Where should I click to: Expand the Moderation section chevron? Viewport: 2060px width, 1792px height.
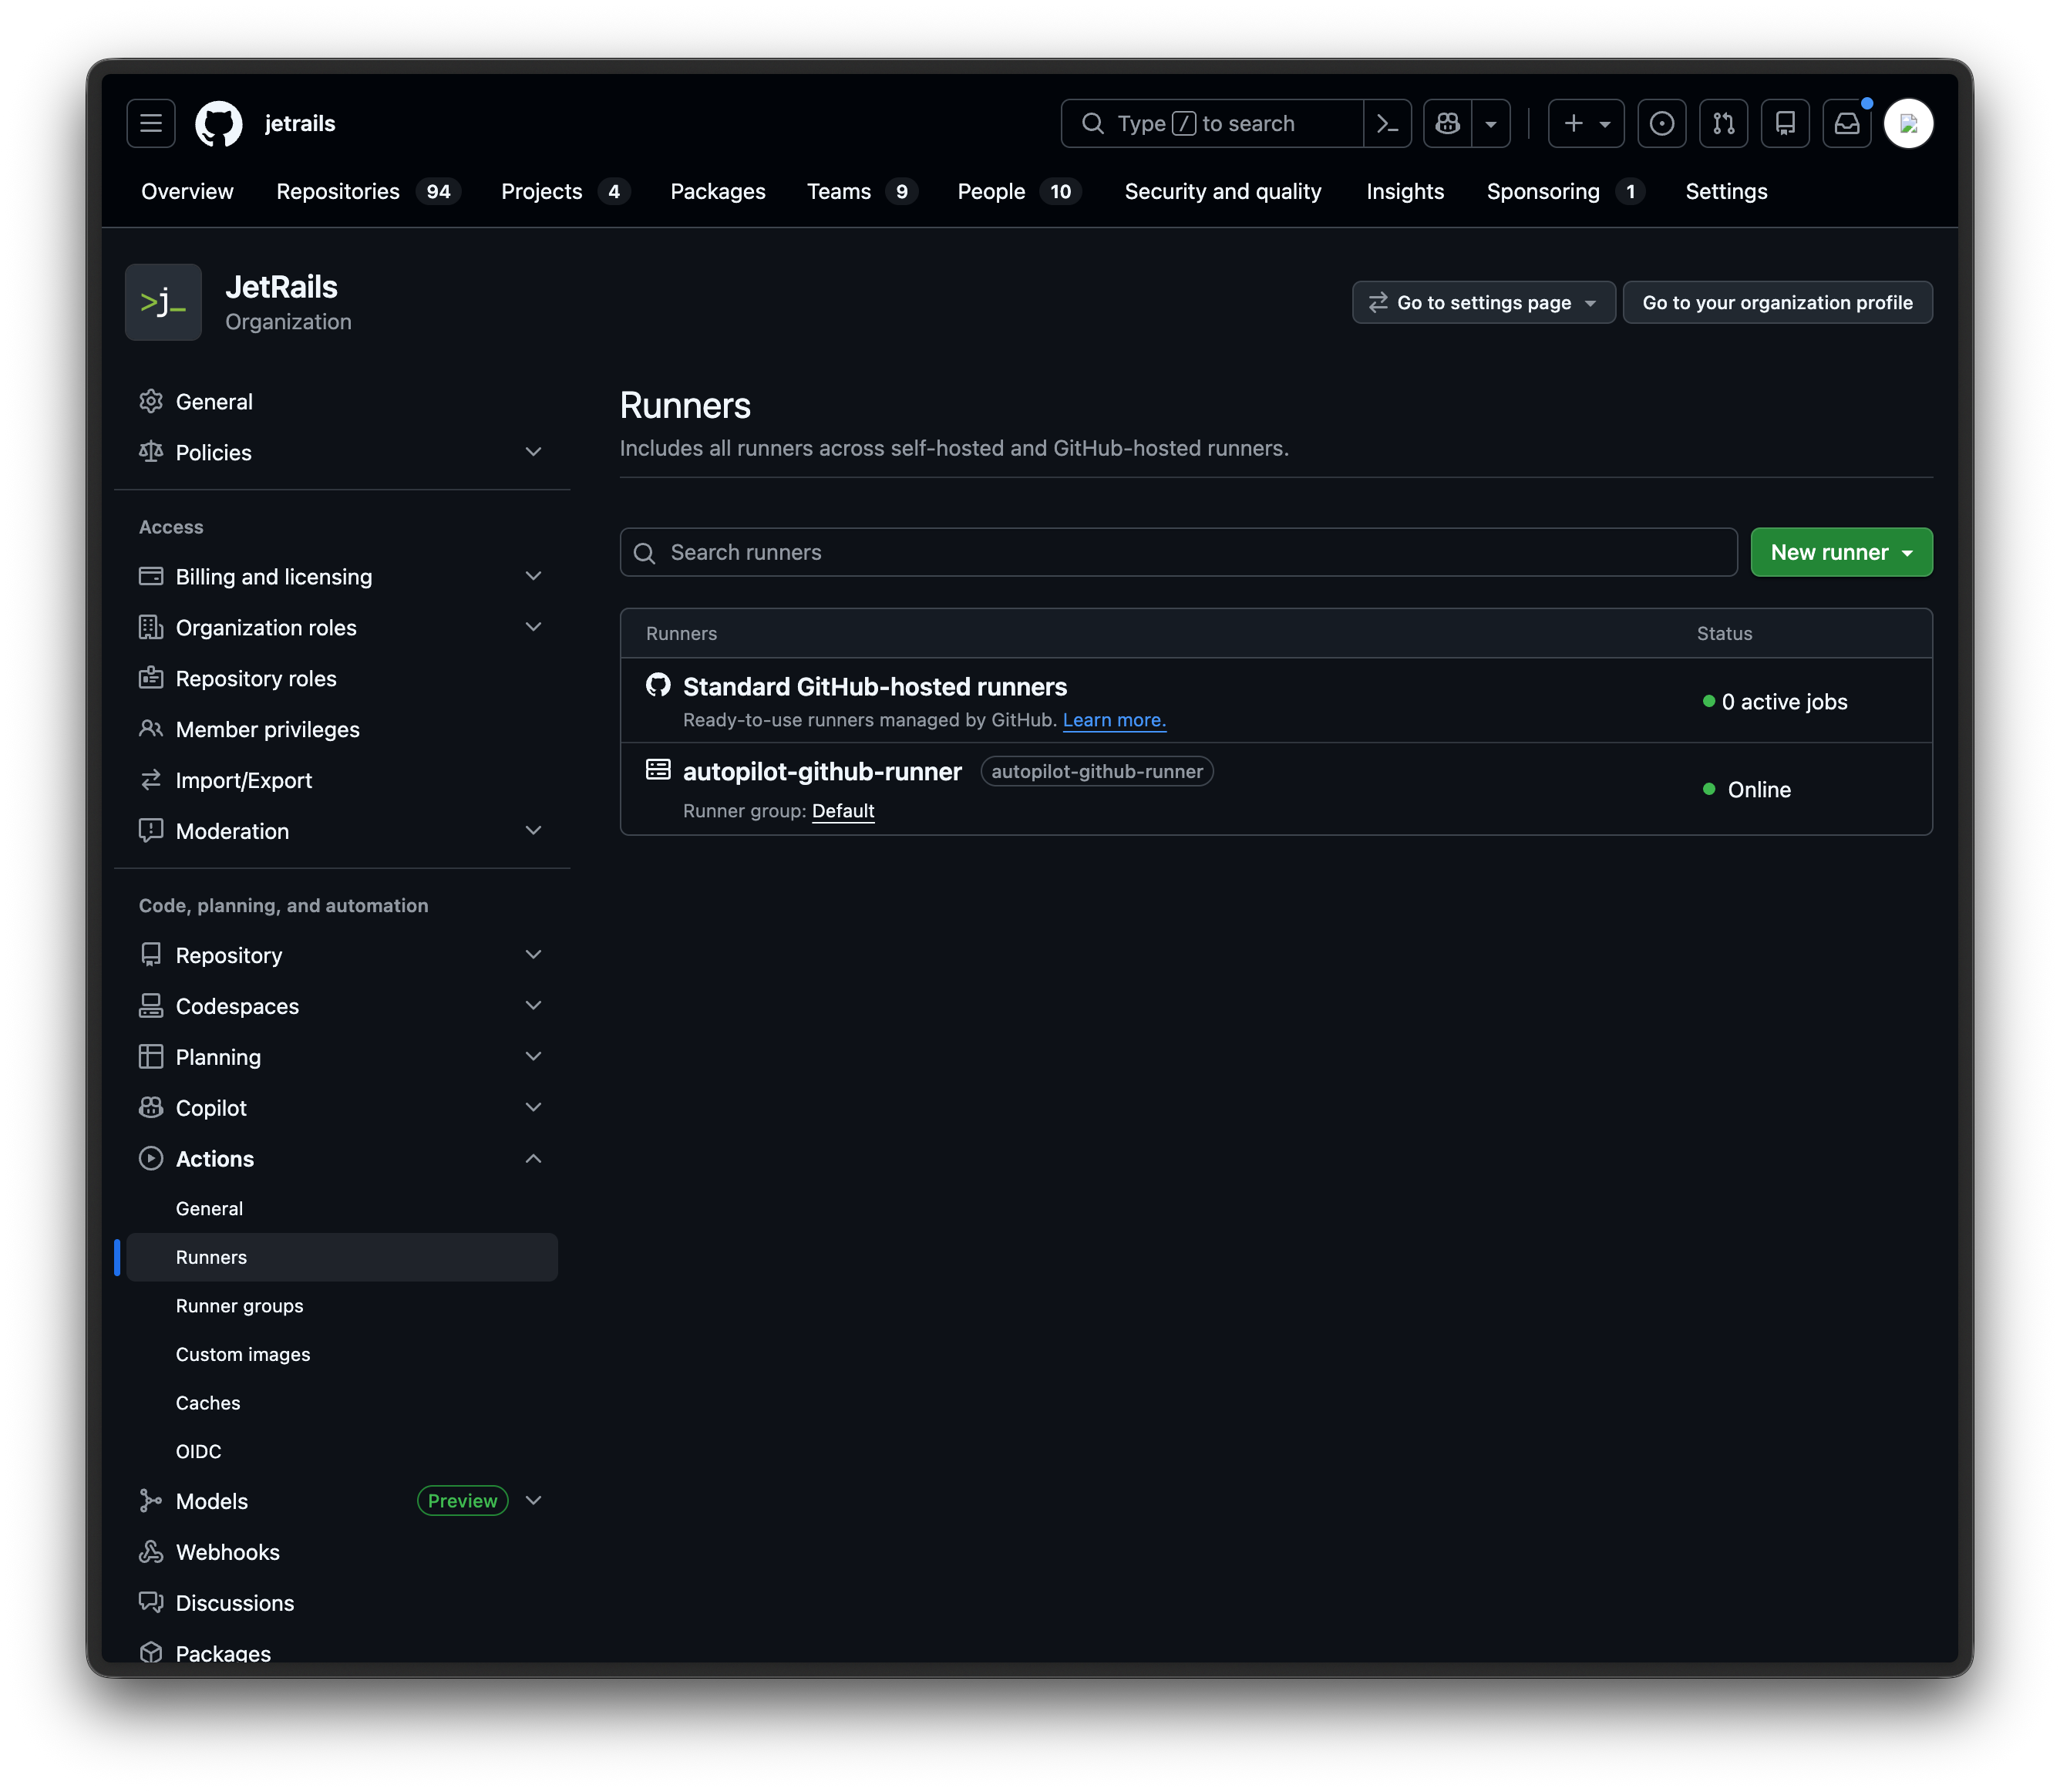[x=533, y=831]
